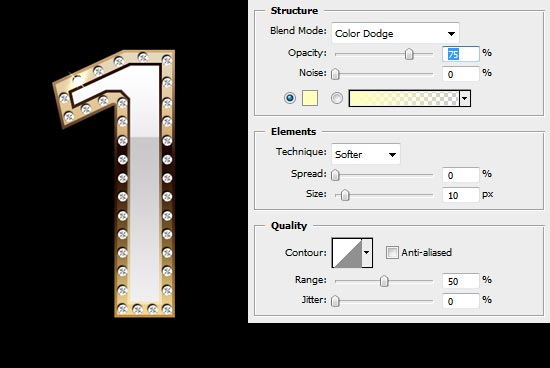Select the Spread percentage input field
The width and height of the screenshot is (550, 368).
point(461,175)
